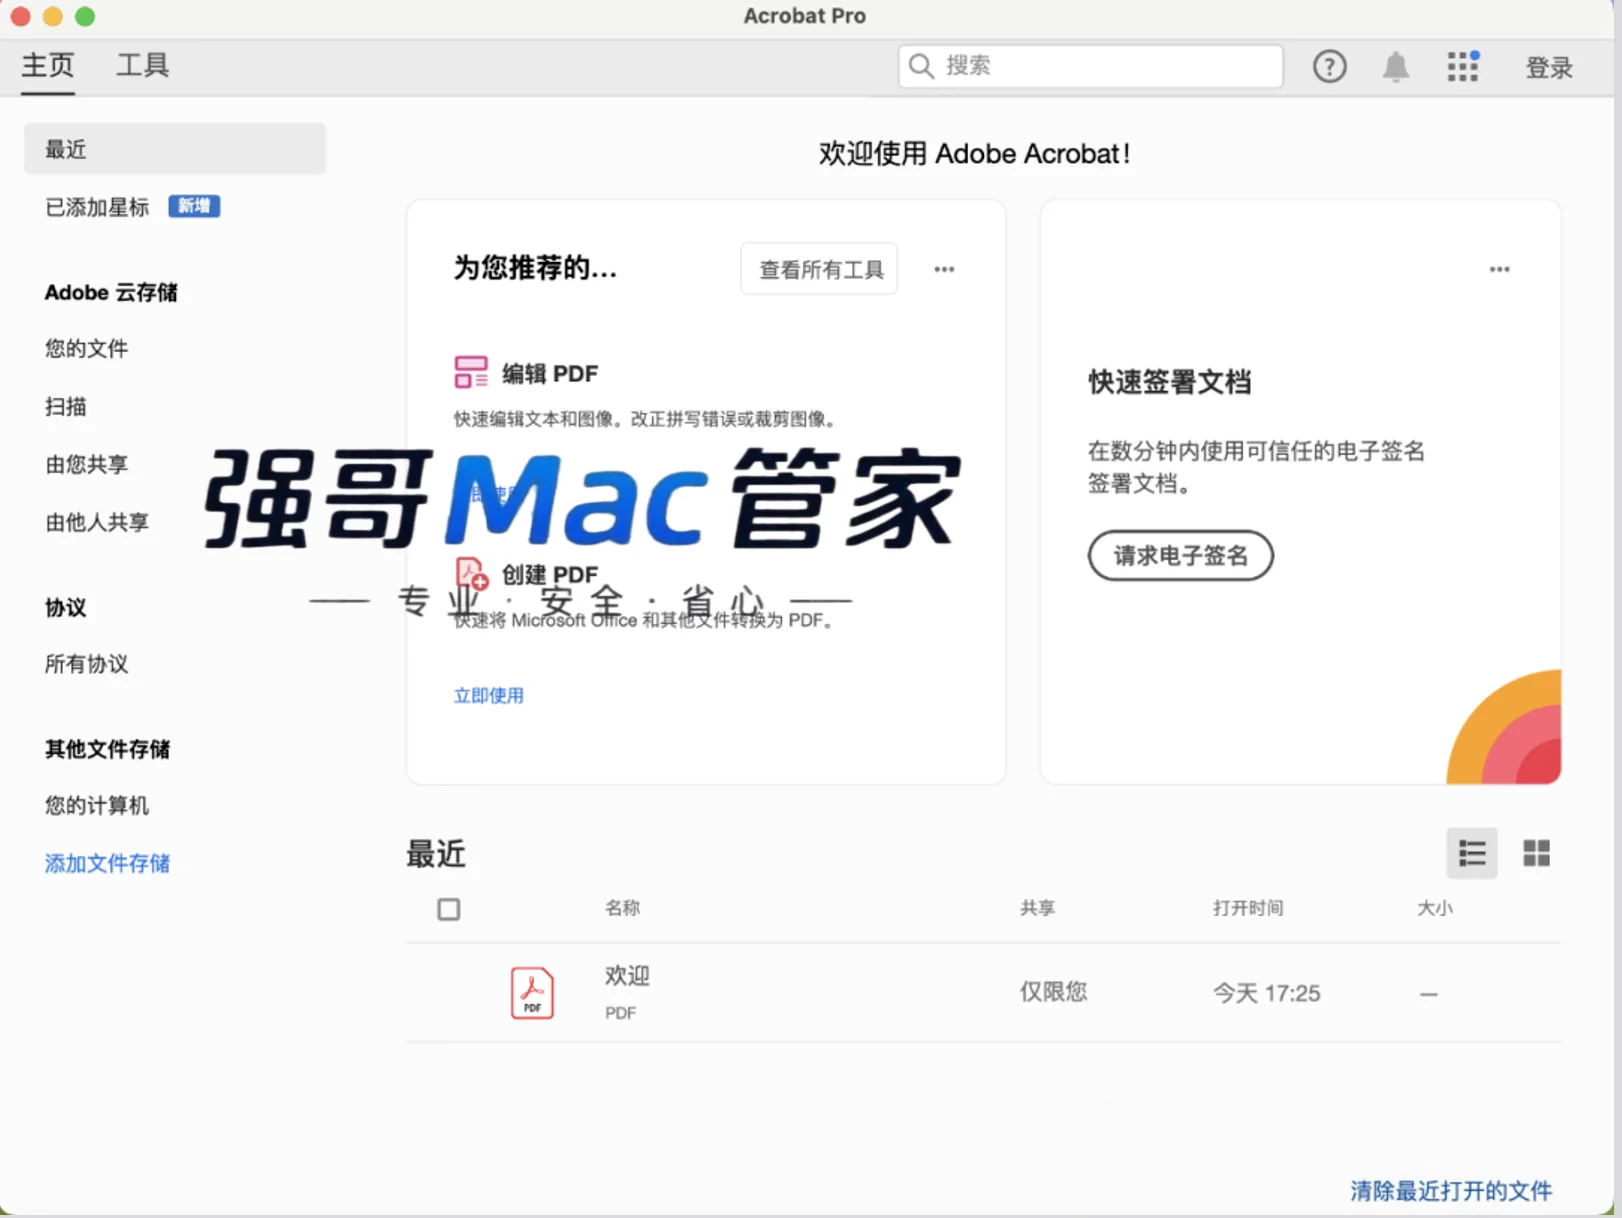Image resolution: width=1622 pixels, height=1218 pixels.
Task: Open 所有协议 in the sidebar
Action: 87,665
